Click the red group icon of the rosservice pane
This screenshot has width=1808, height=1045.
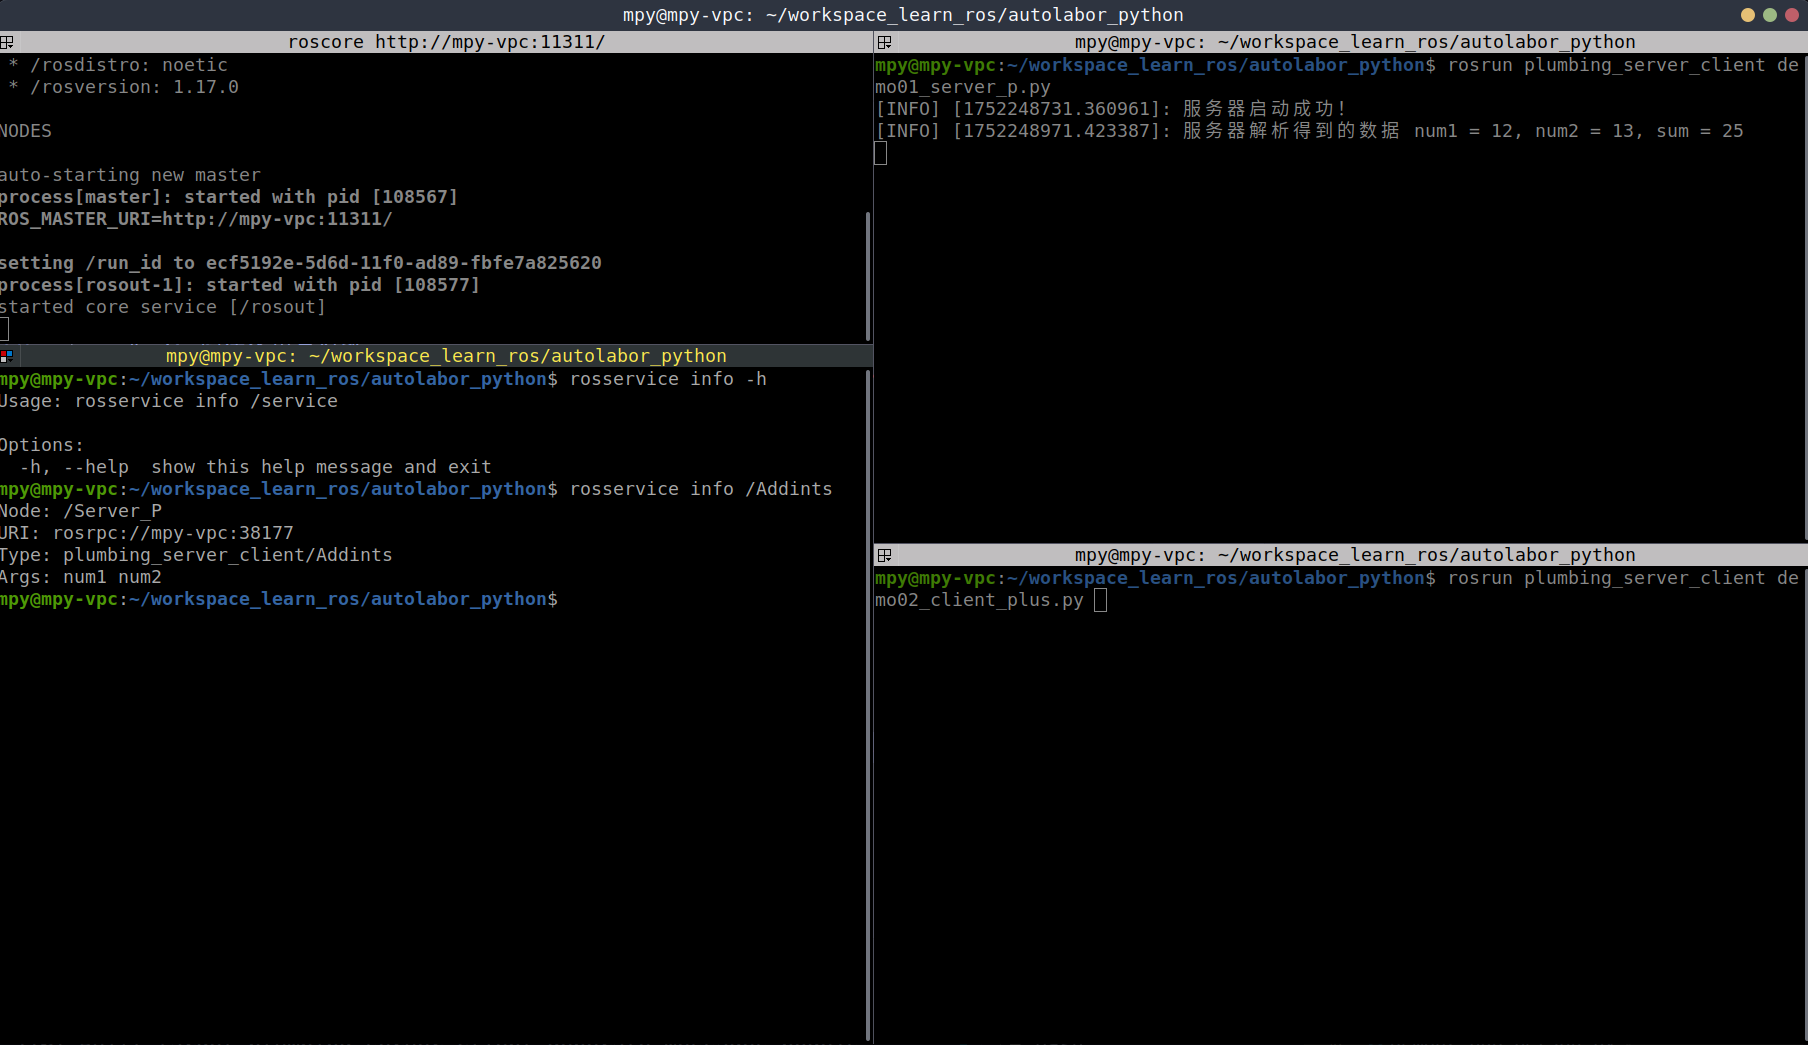click(7, 356)
